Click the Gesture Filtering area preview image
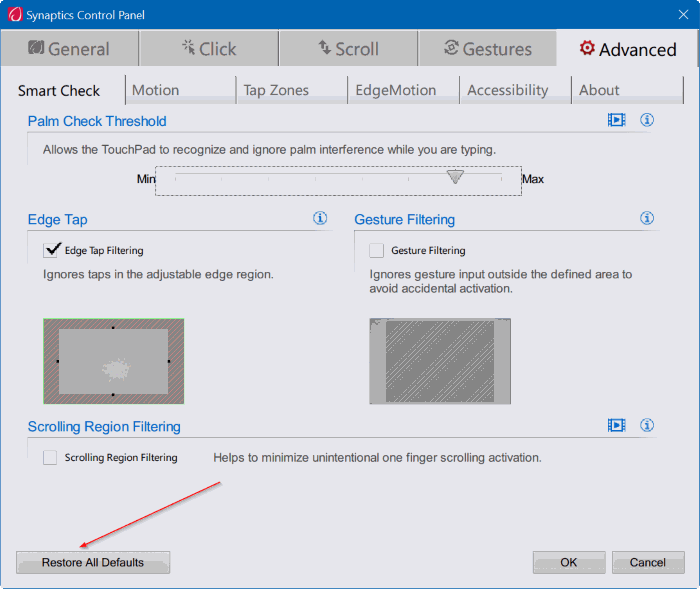The width and height of the screenshot is (700, 589). 440,361
